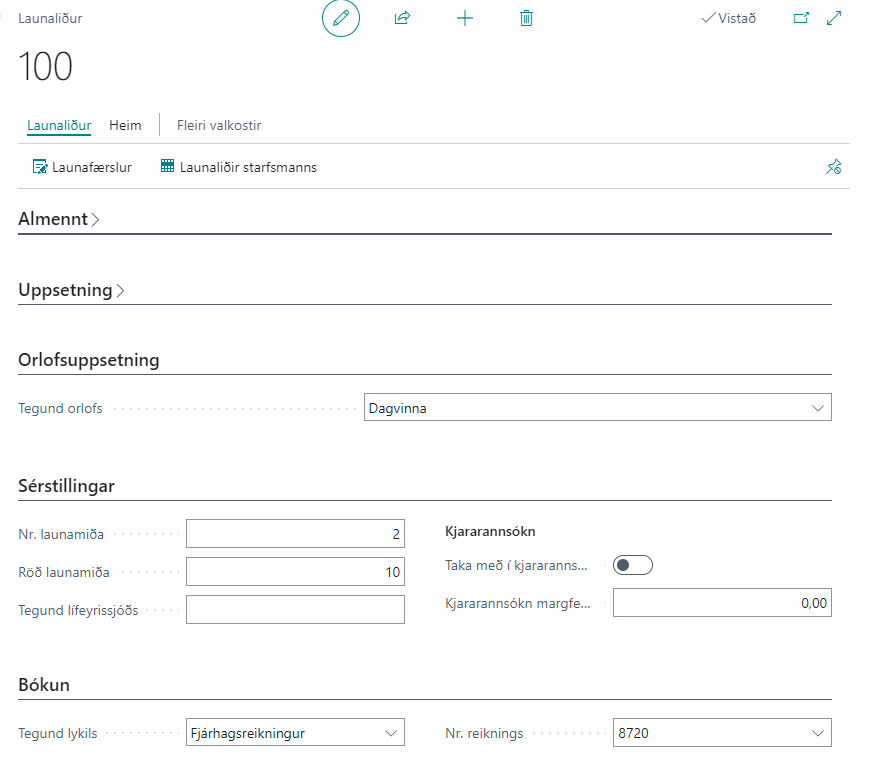
Task: Toggle the Taka með í kjararannsókn switch
Action: [x=632, y=566]
